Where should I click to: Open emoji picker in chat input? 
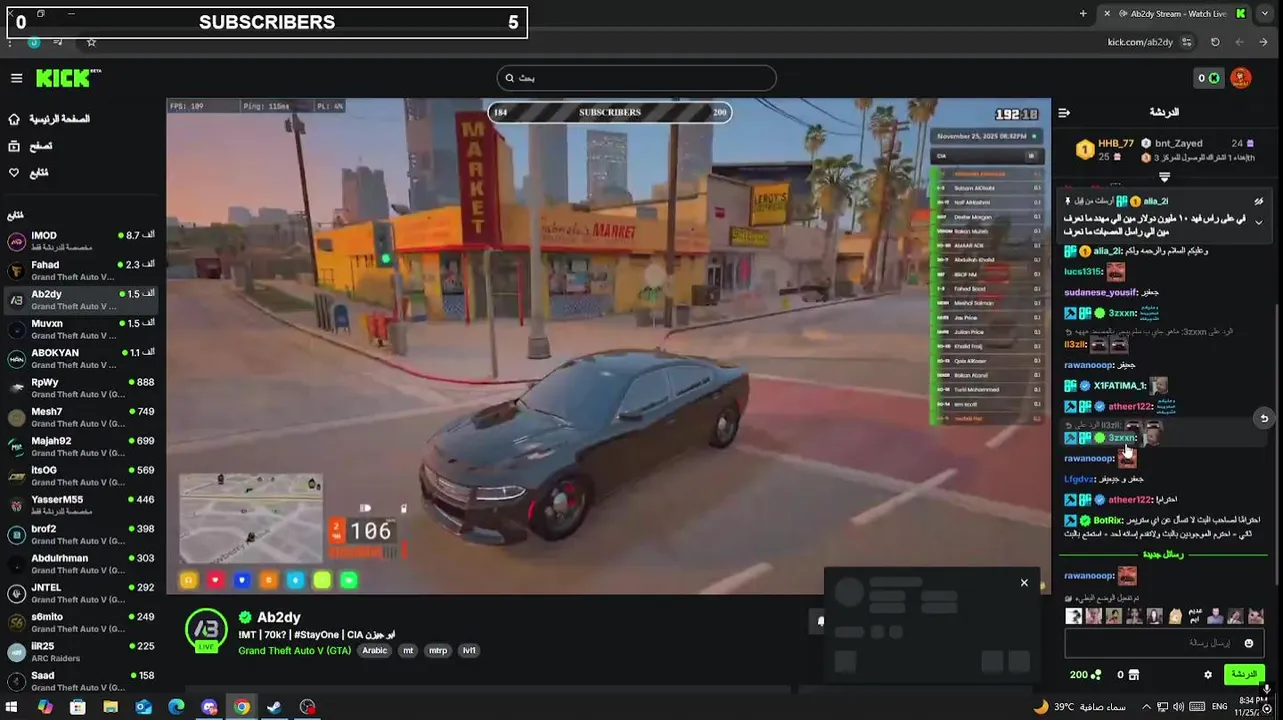[x=1248, y=643]
